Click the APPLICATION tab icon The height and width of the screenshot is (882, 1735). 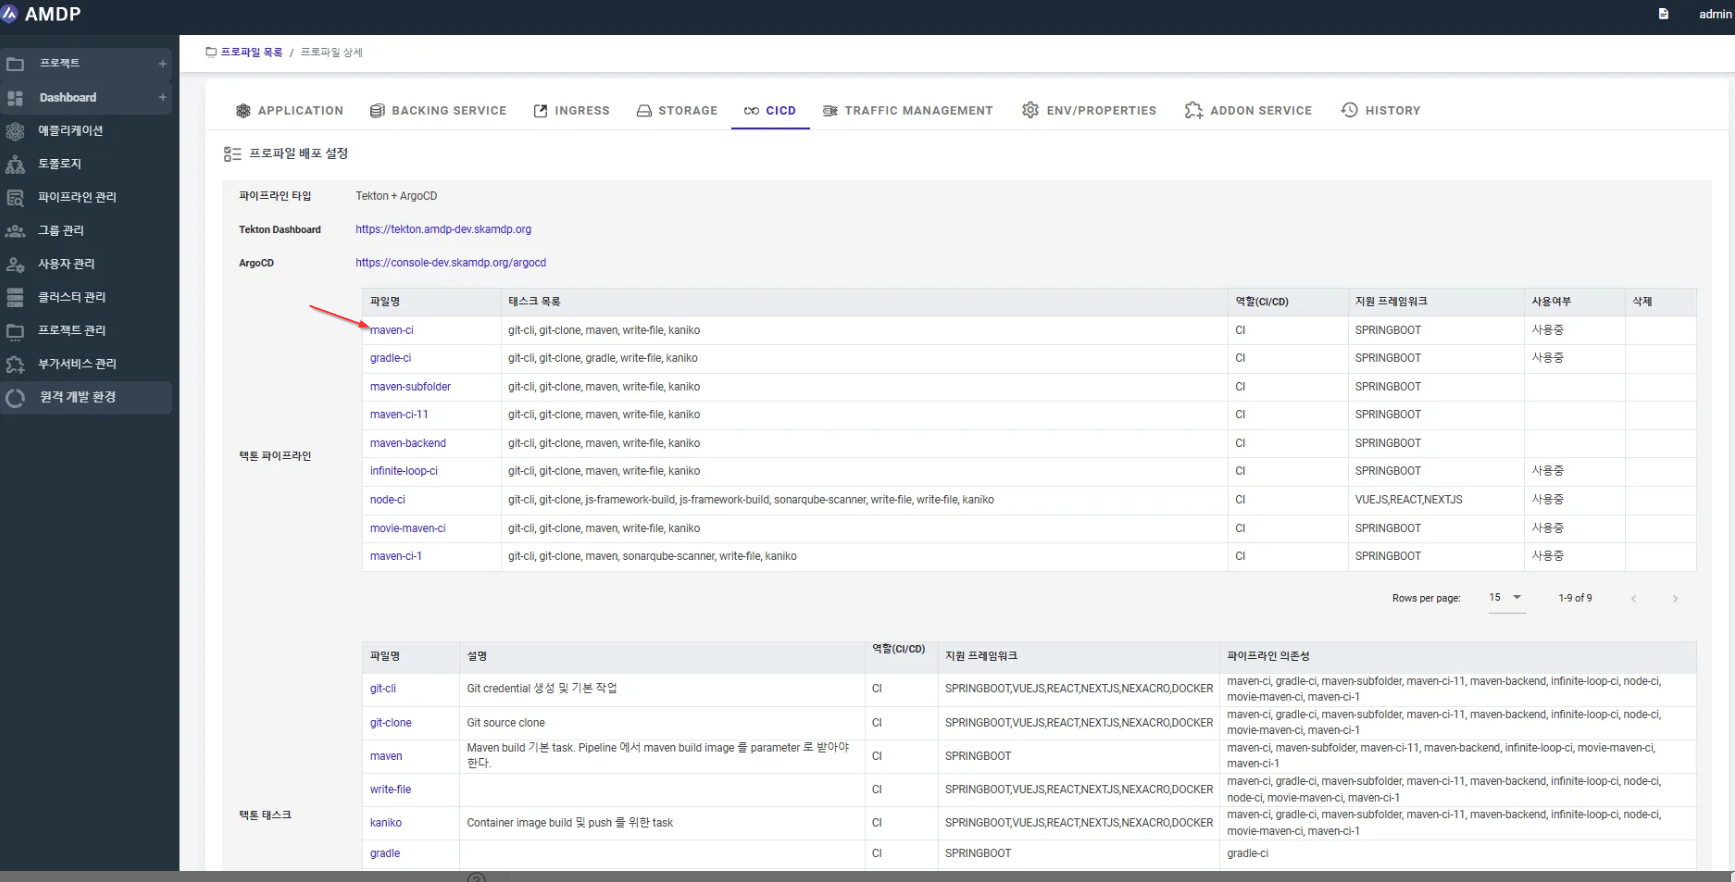(243, 111)
